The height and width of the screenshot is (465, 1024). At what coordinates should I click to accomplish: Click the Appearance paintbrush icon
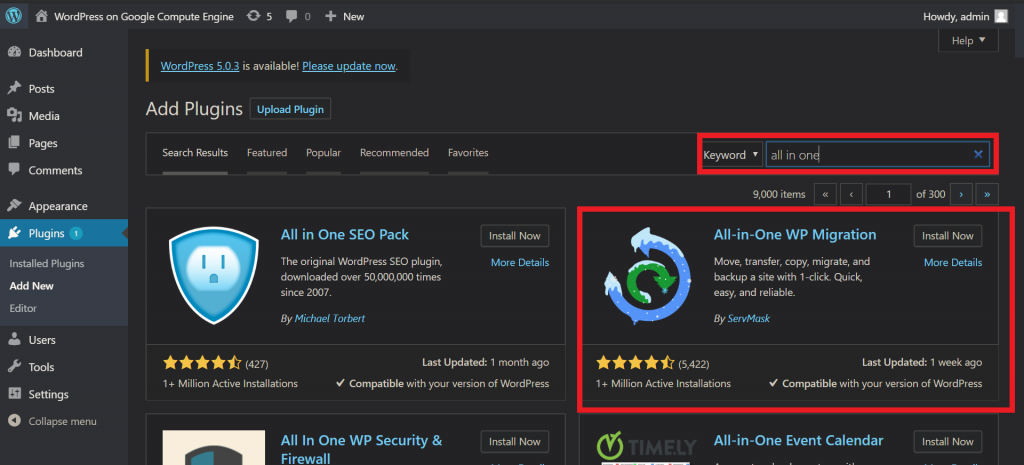click(14, 206)
